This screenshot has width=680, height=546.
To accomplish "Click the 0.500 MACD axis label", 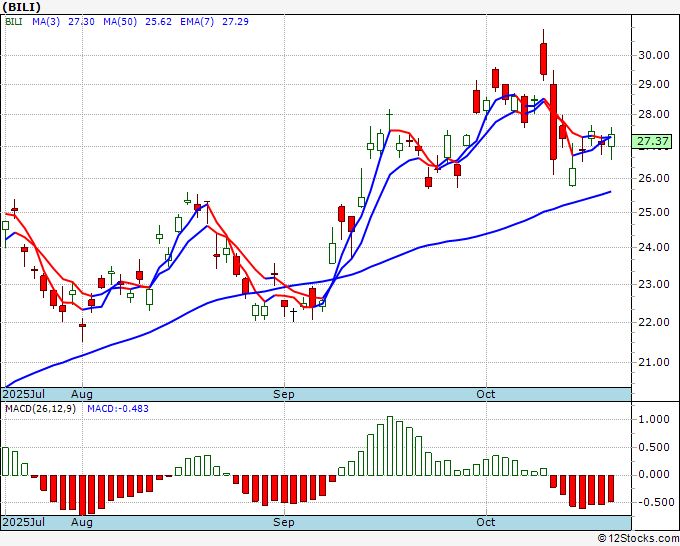I will pyautogui.click(x=654, y=447).
